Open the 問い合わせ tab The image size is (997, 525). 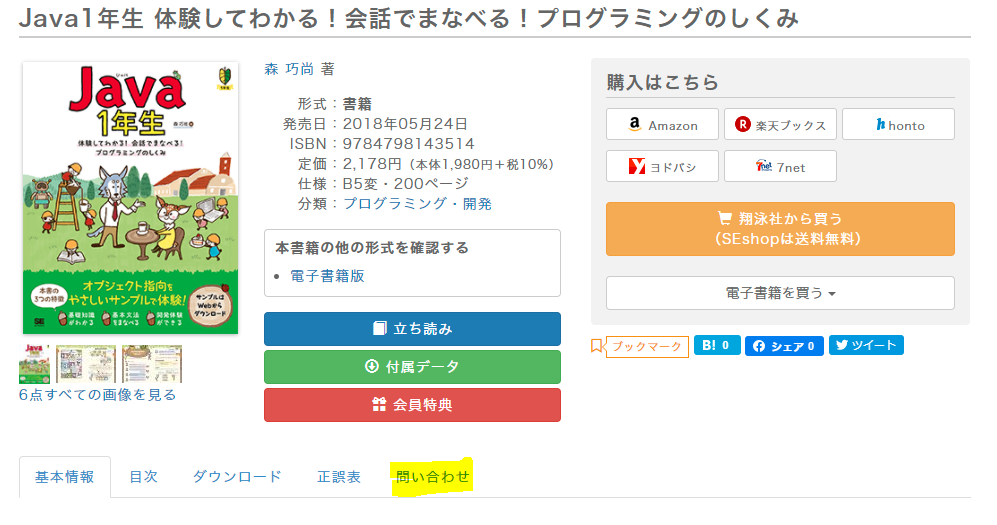point(432,477)
